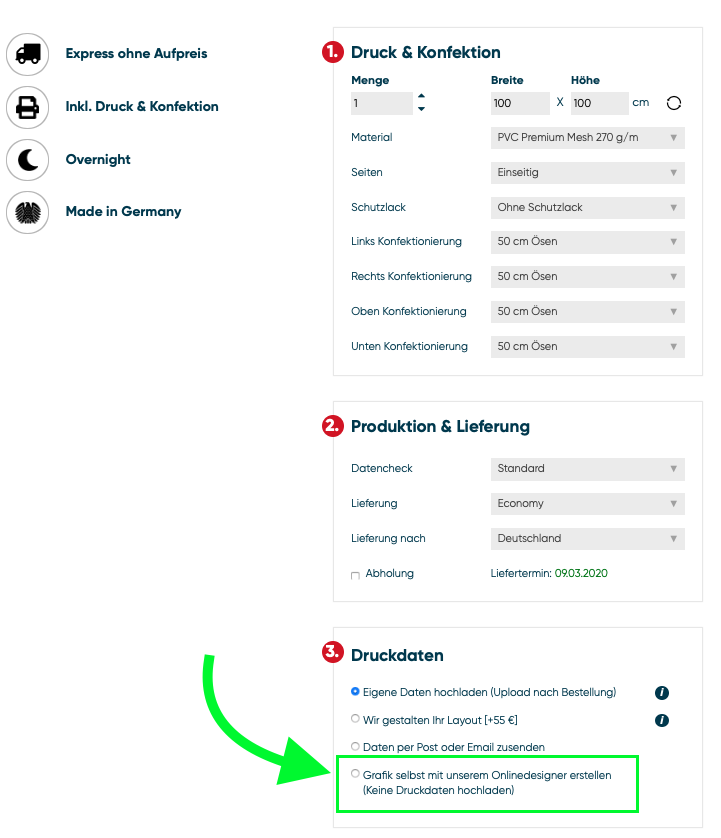Expand the Schutzlack dropdown
Screen dimensions: 721x838
[587, 208]
